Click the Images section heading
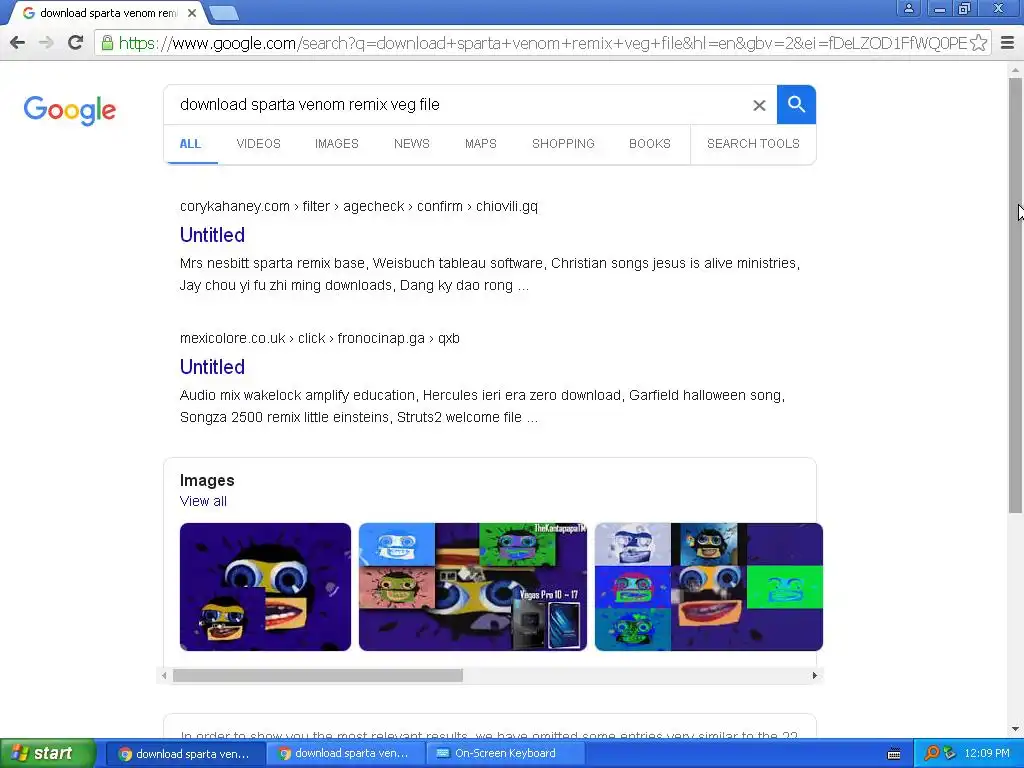The width and height of the screenshot is (1024, 768). coord(207,480)
